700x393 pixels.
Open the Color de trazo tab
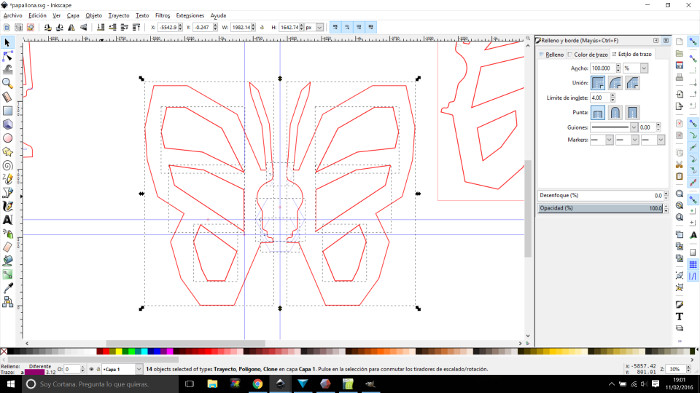[588, 54]
